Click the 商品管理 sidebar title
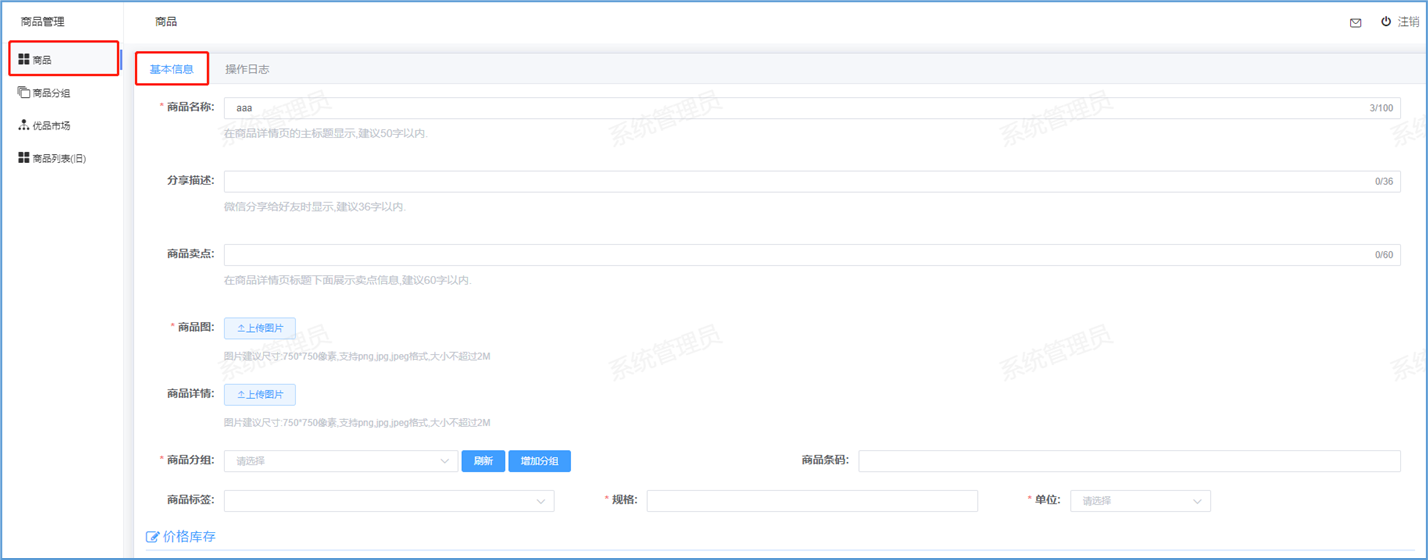This screenshot has height=560, width=1428. coord(42,22)
